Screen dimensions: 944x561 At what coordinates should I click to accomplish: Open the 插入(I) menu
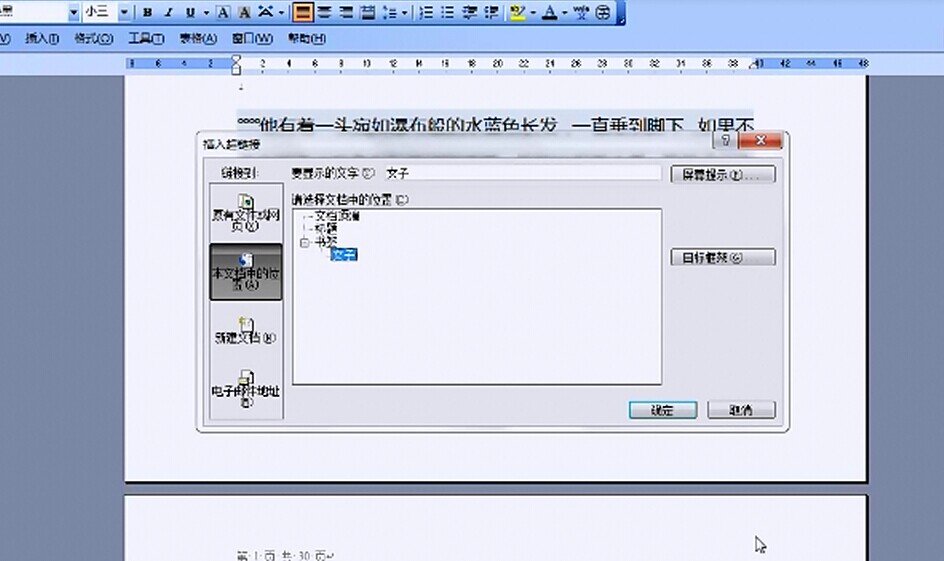(42, 39)
